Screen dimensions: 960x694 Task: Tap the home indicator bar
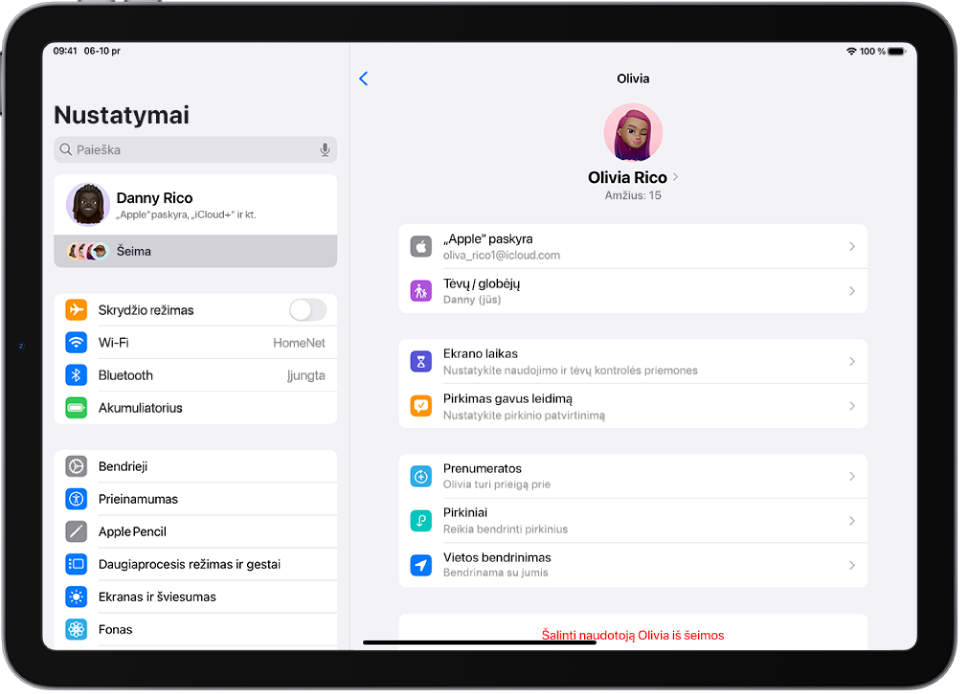pos(479,643)
